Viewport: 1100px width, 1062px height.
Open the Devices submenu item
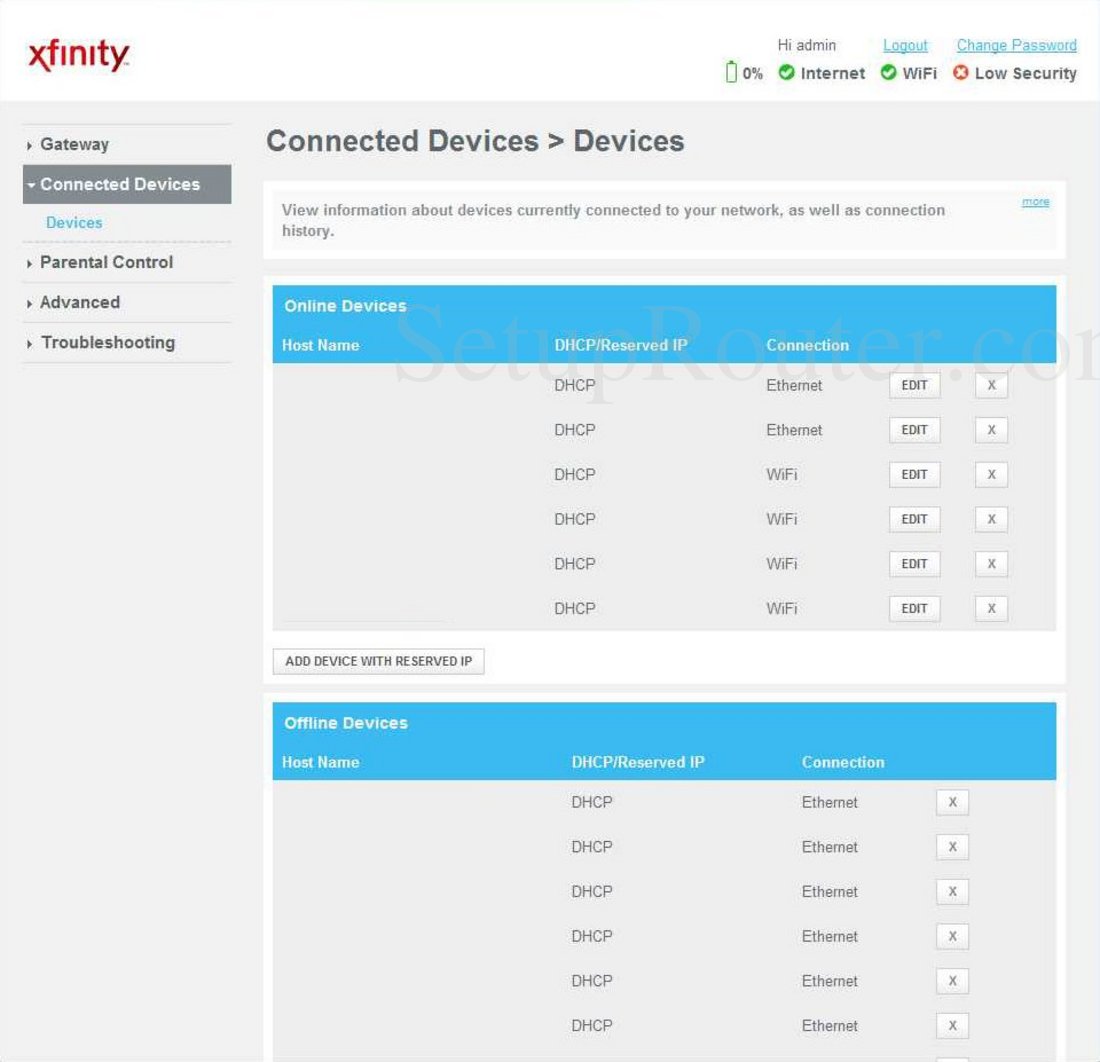point(74,223)
